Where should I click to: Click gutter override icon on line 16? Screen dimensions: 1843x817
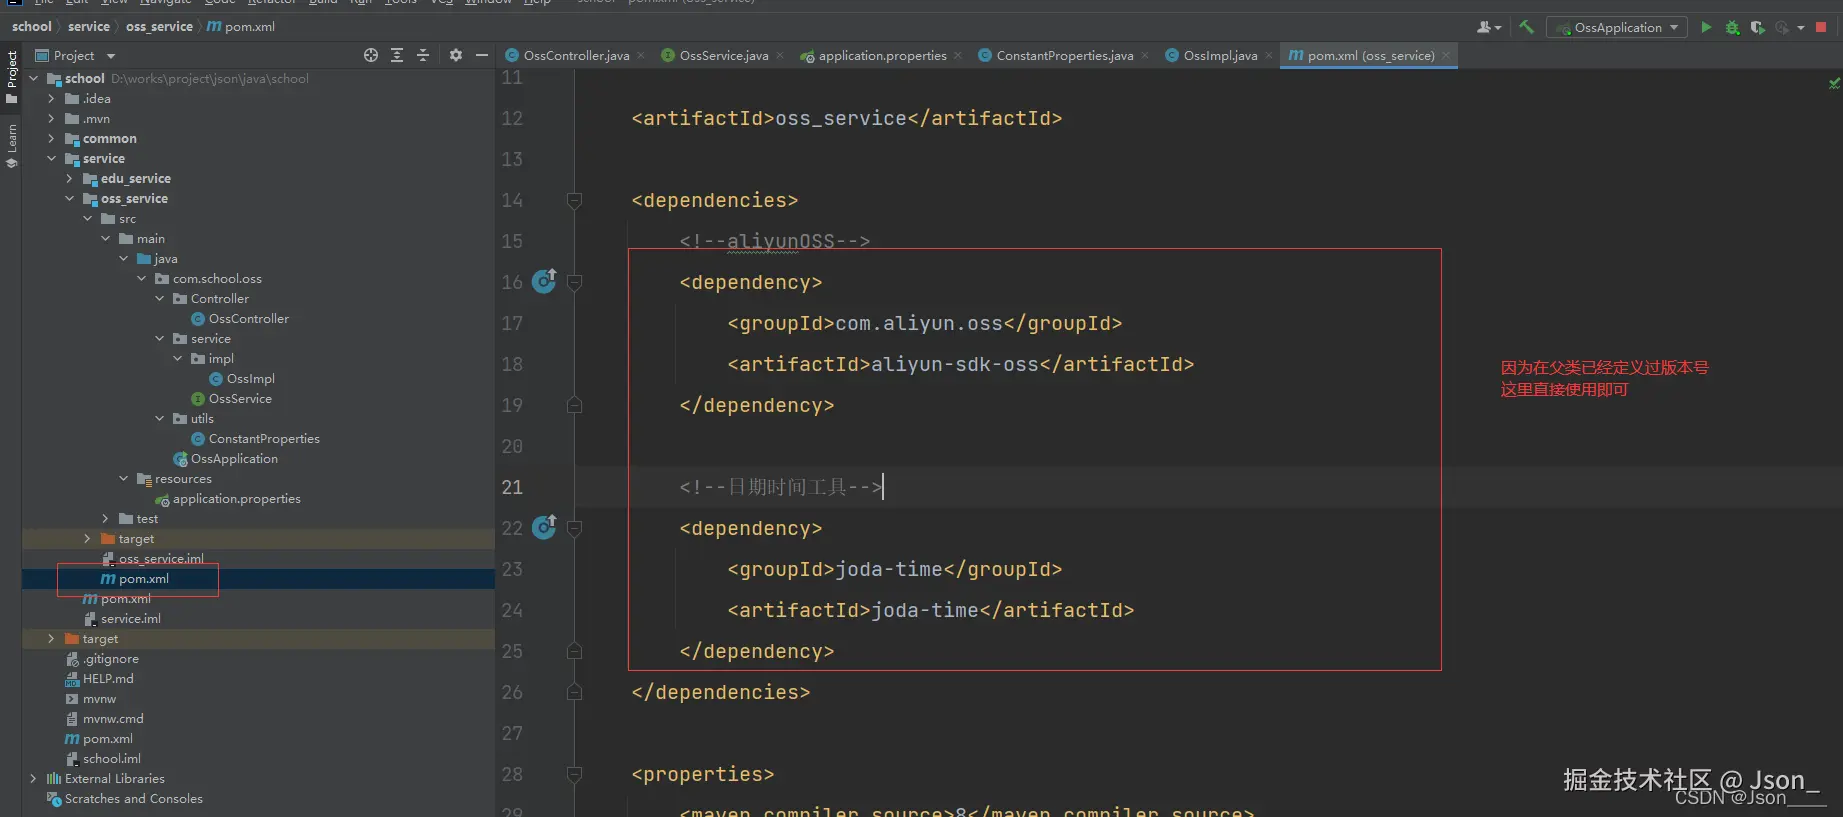point(544,281)
